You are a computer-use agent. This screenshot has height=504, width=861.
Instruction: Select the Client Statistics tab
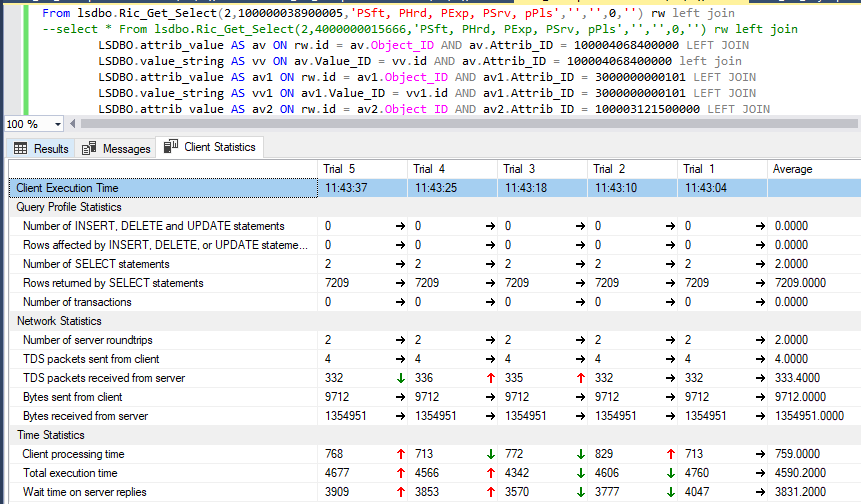[x=219, y=147]
